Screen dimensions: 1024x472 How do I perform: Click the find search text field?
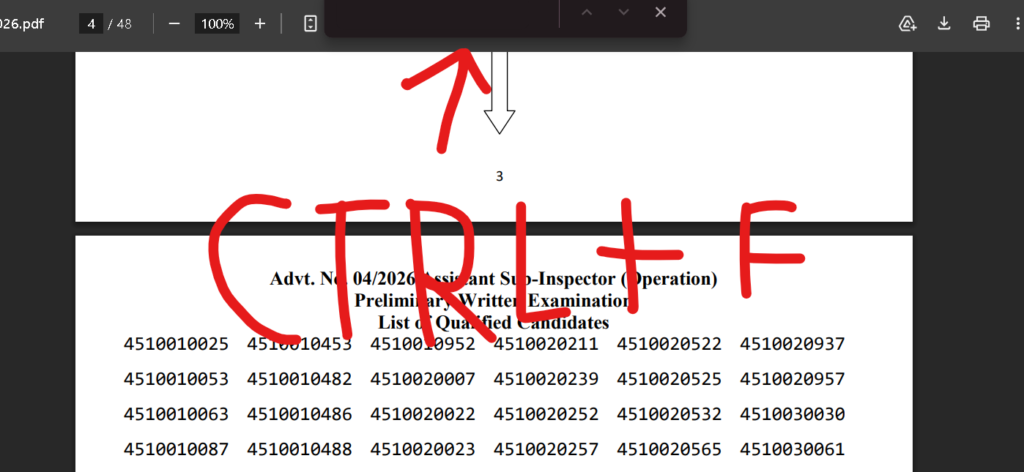444,13
